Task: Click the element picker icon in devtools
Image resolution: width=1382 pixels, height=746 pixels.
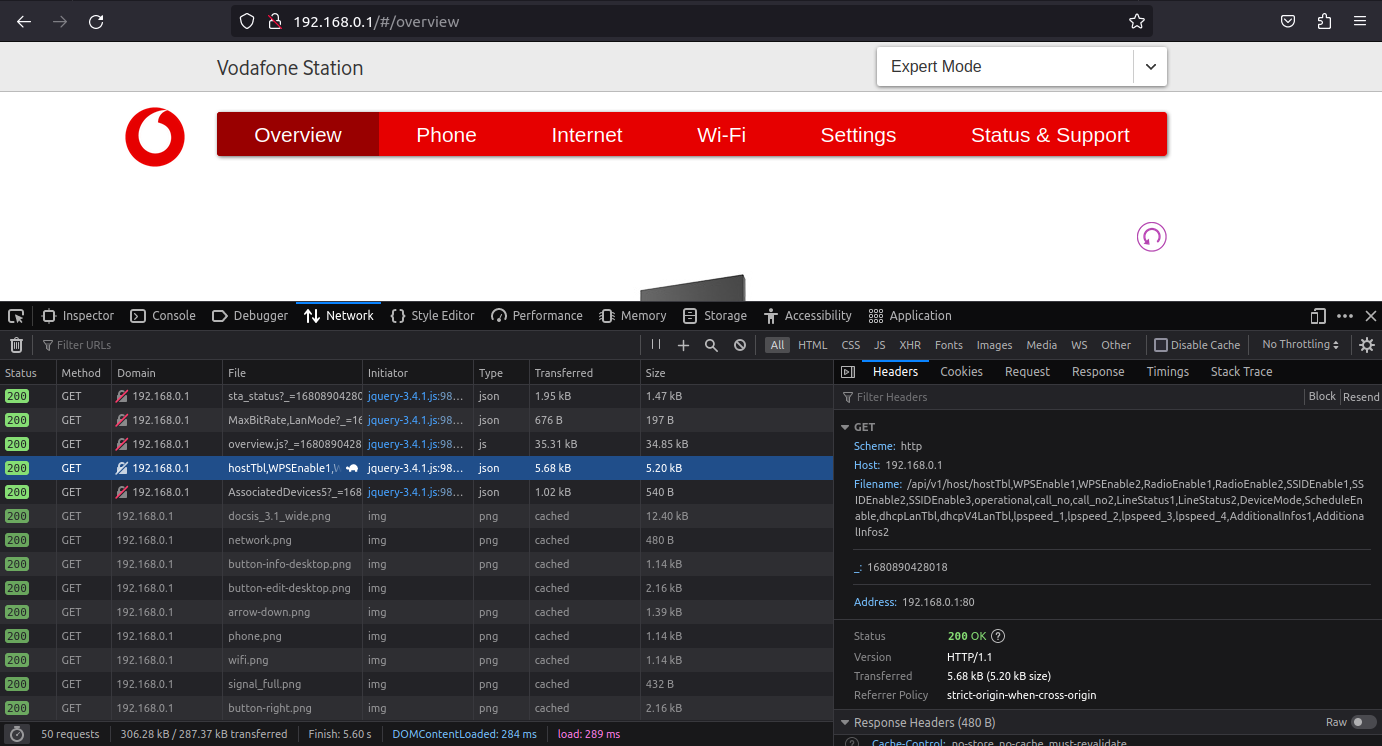Action: tap(16, 316)
